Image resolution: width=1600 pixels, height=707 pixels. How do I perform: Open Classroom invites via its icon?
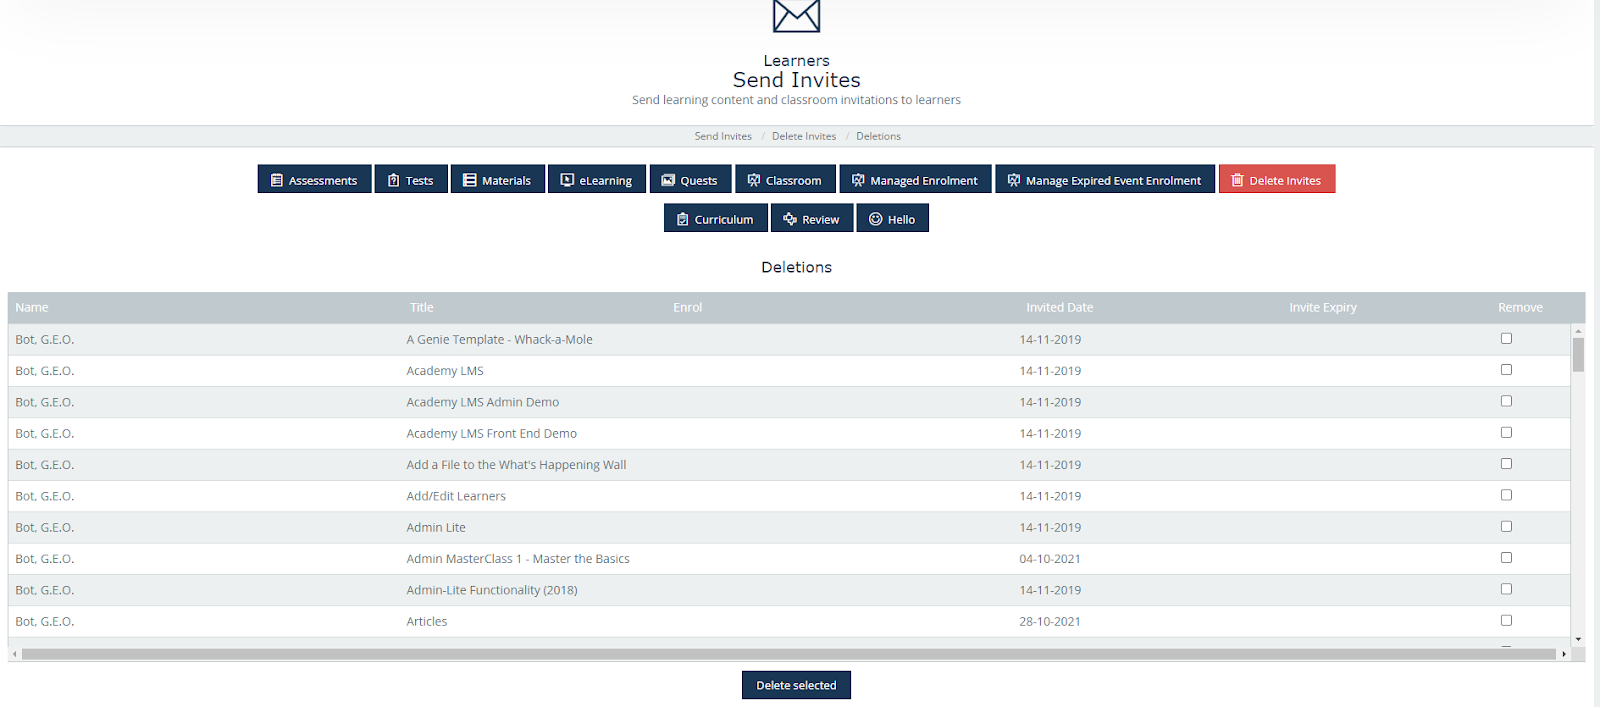tap(754, 180)
